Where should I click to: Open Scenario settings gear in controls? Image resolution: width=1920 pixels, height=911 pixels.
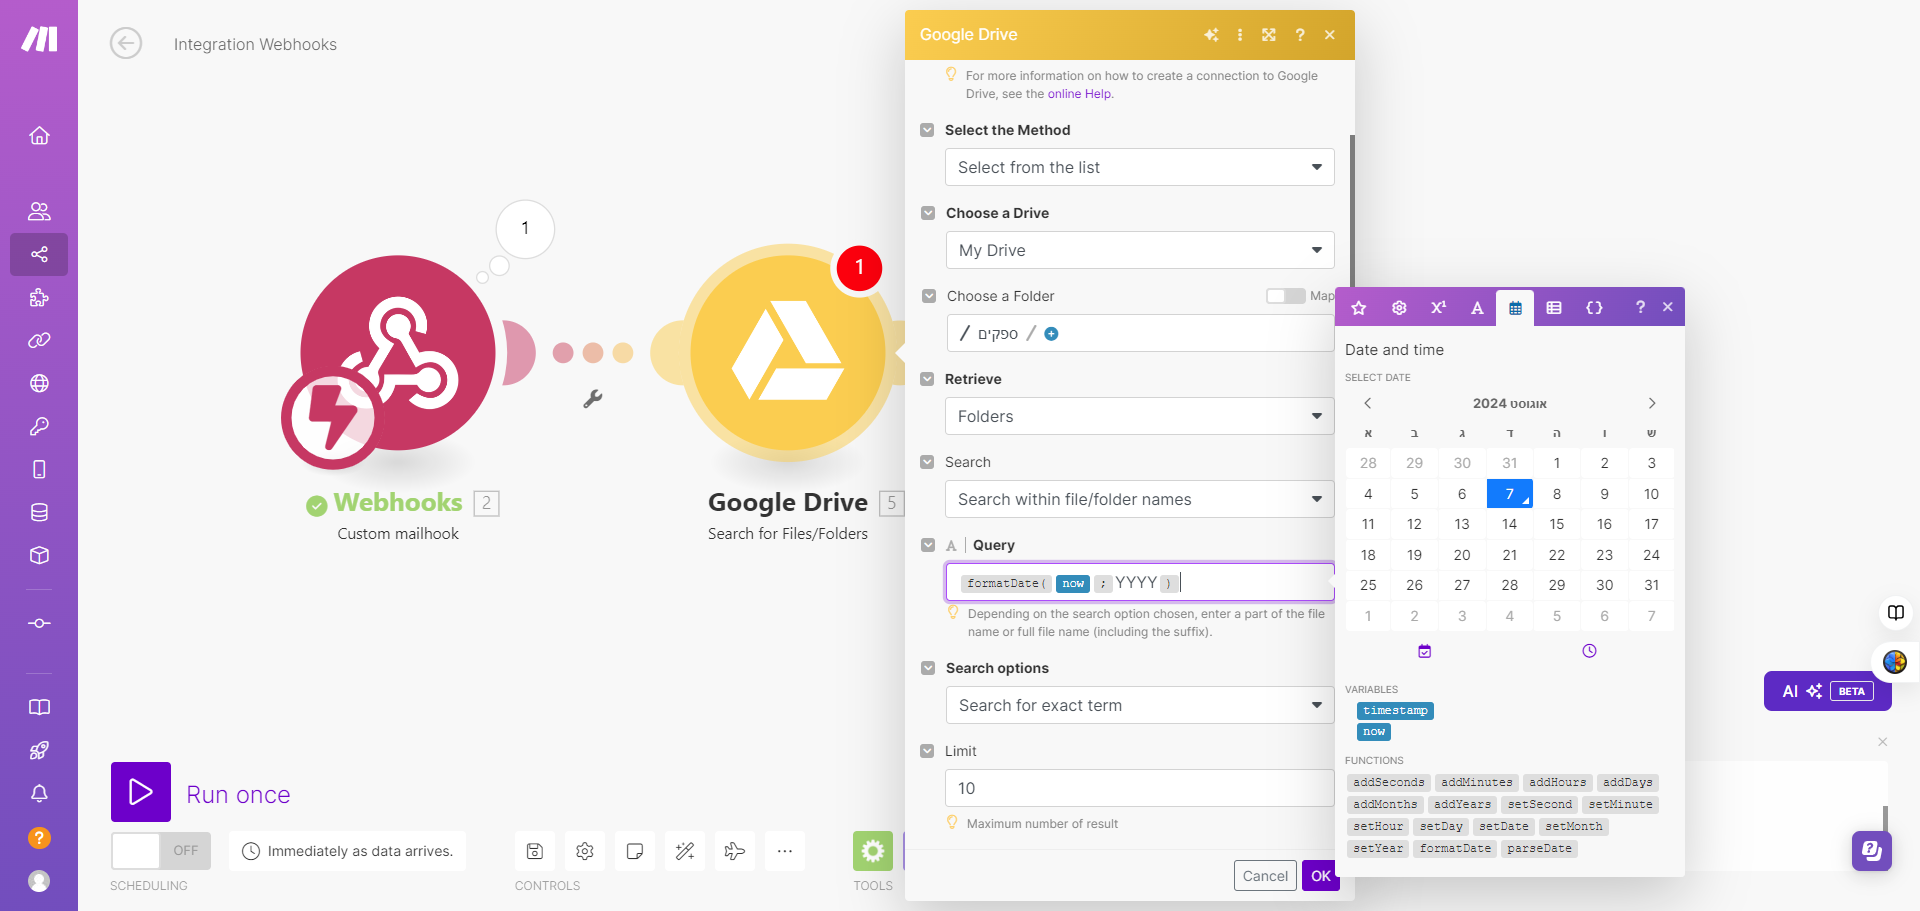coord(585,851)
